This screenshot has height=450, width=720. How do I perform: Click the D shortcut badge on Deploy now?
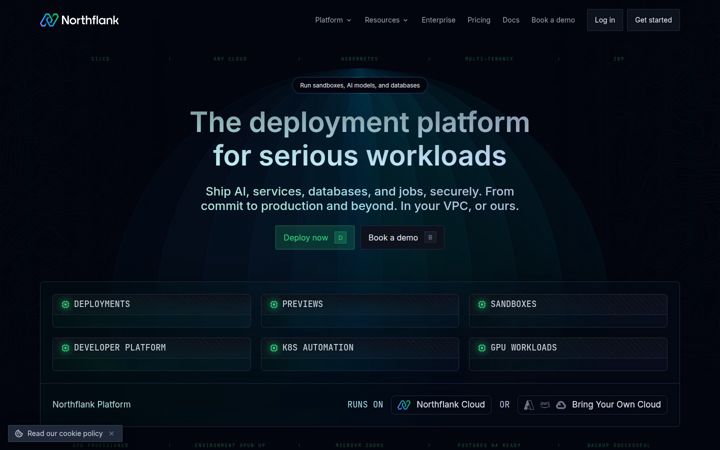[x=340, y=237]
